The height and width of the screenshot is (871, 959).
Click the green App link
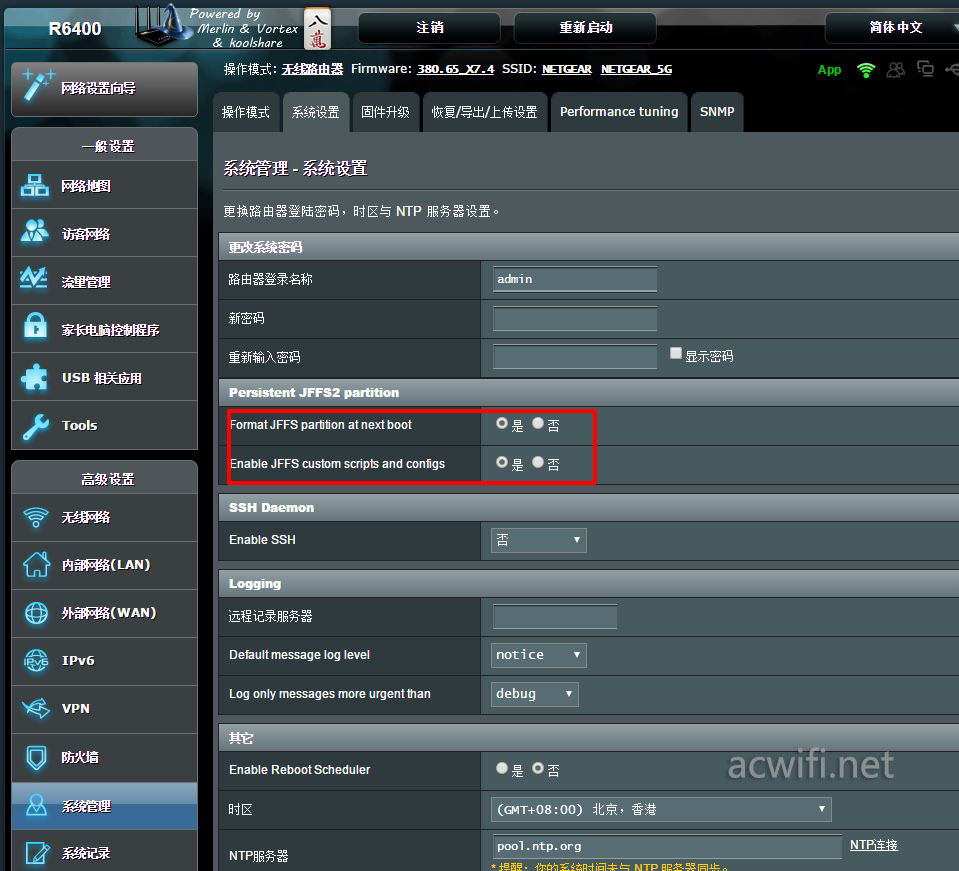coord(829,70)
